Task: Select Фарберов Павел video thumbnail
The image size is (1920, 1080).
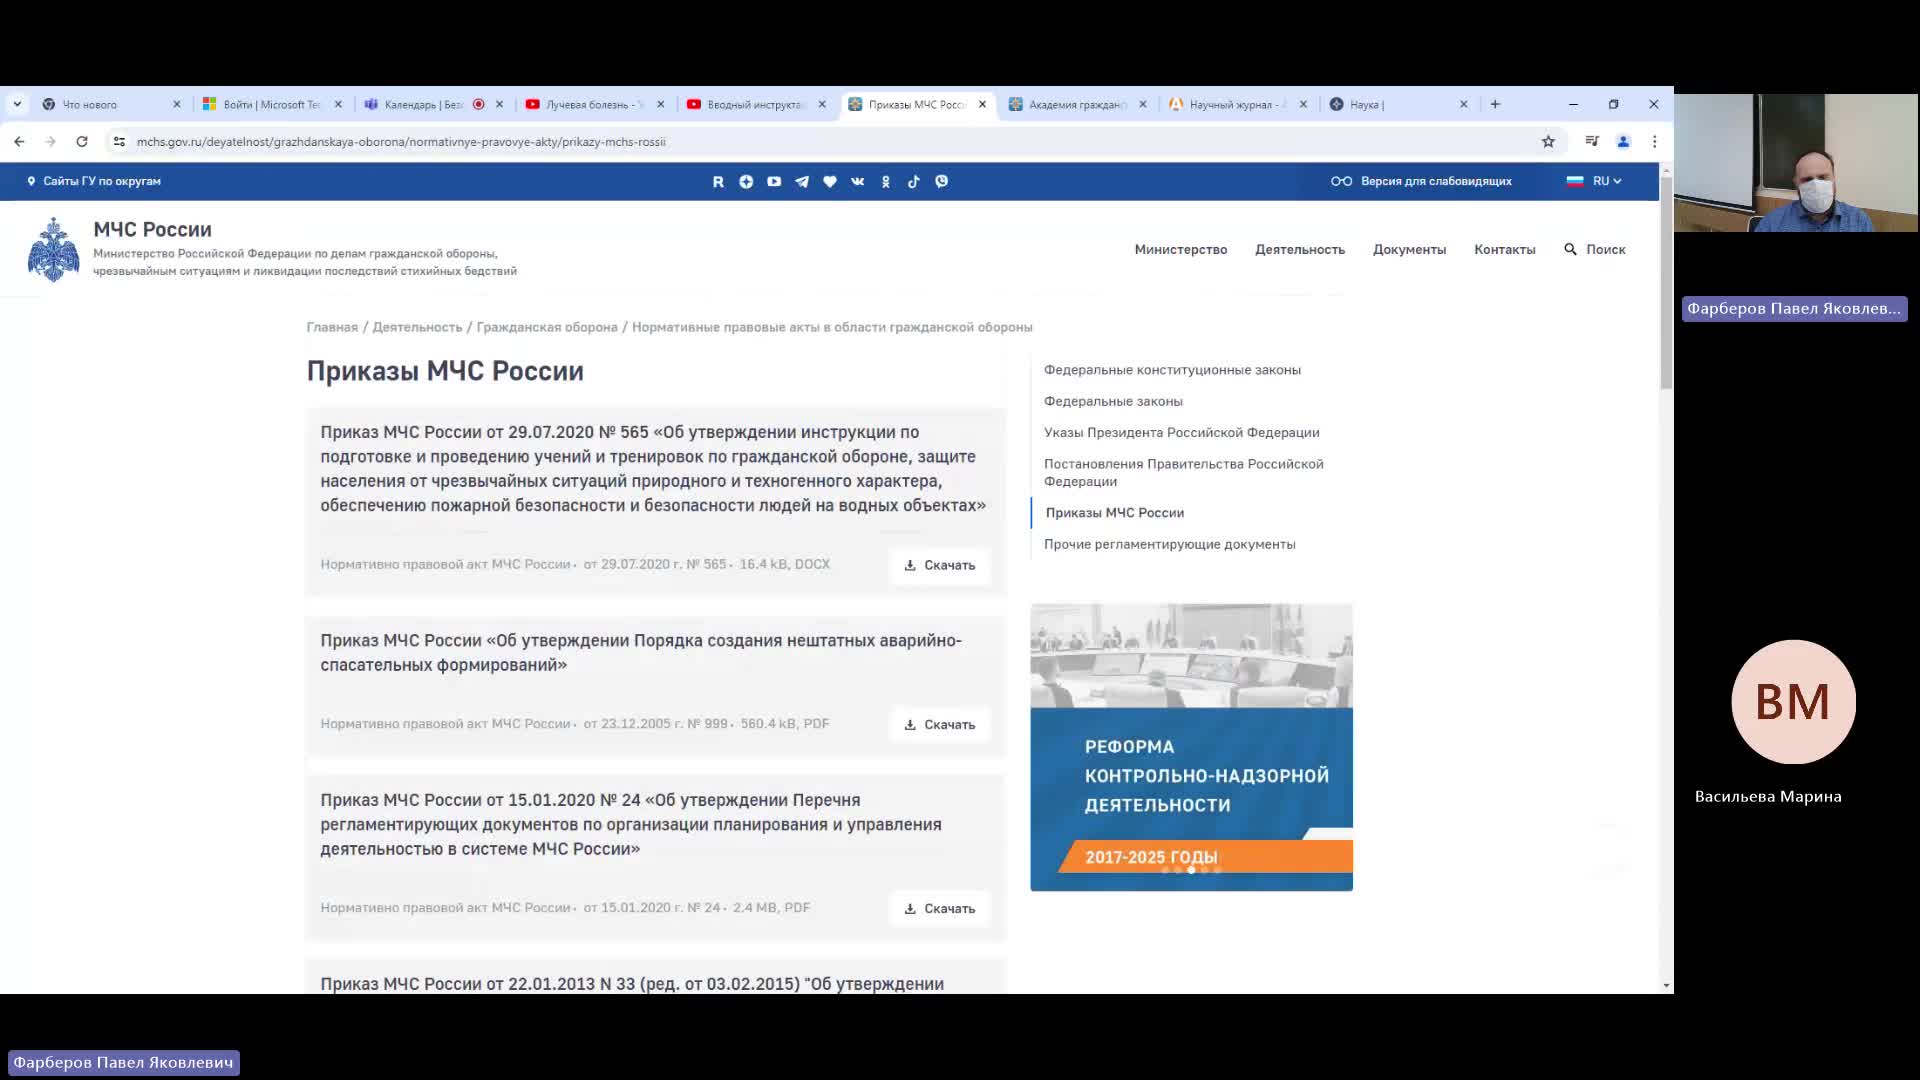Action: tap(1796, 163)
